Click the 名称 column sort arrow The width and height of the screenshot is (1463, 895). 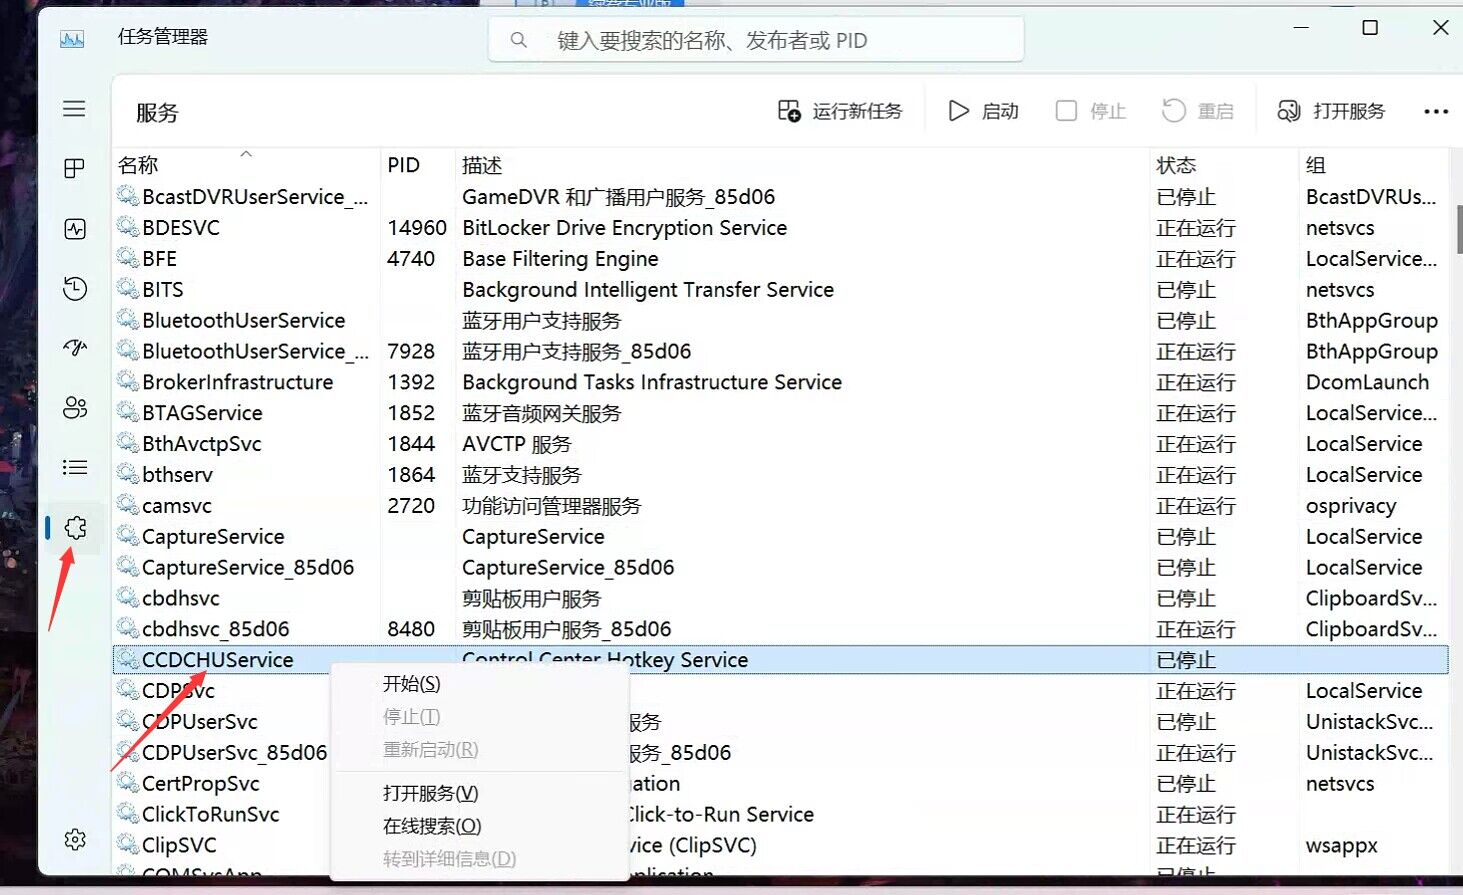click(244, 156)
